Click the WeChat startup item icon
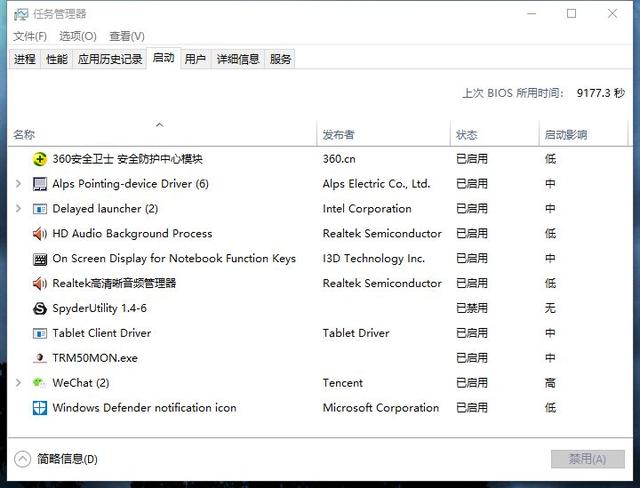The height and width of the screenshot is (488, 640). coord(39,383)
